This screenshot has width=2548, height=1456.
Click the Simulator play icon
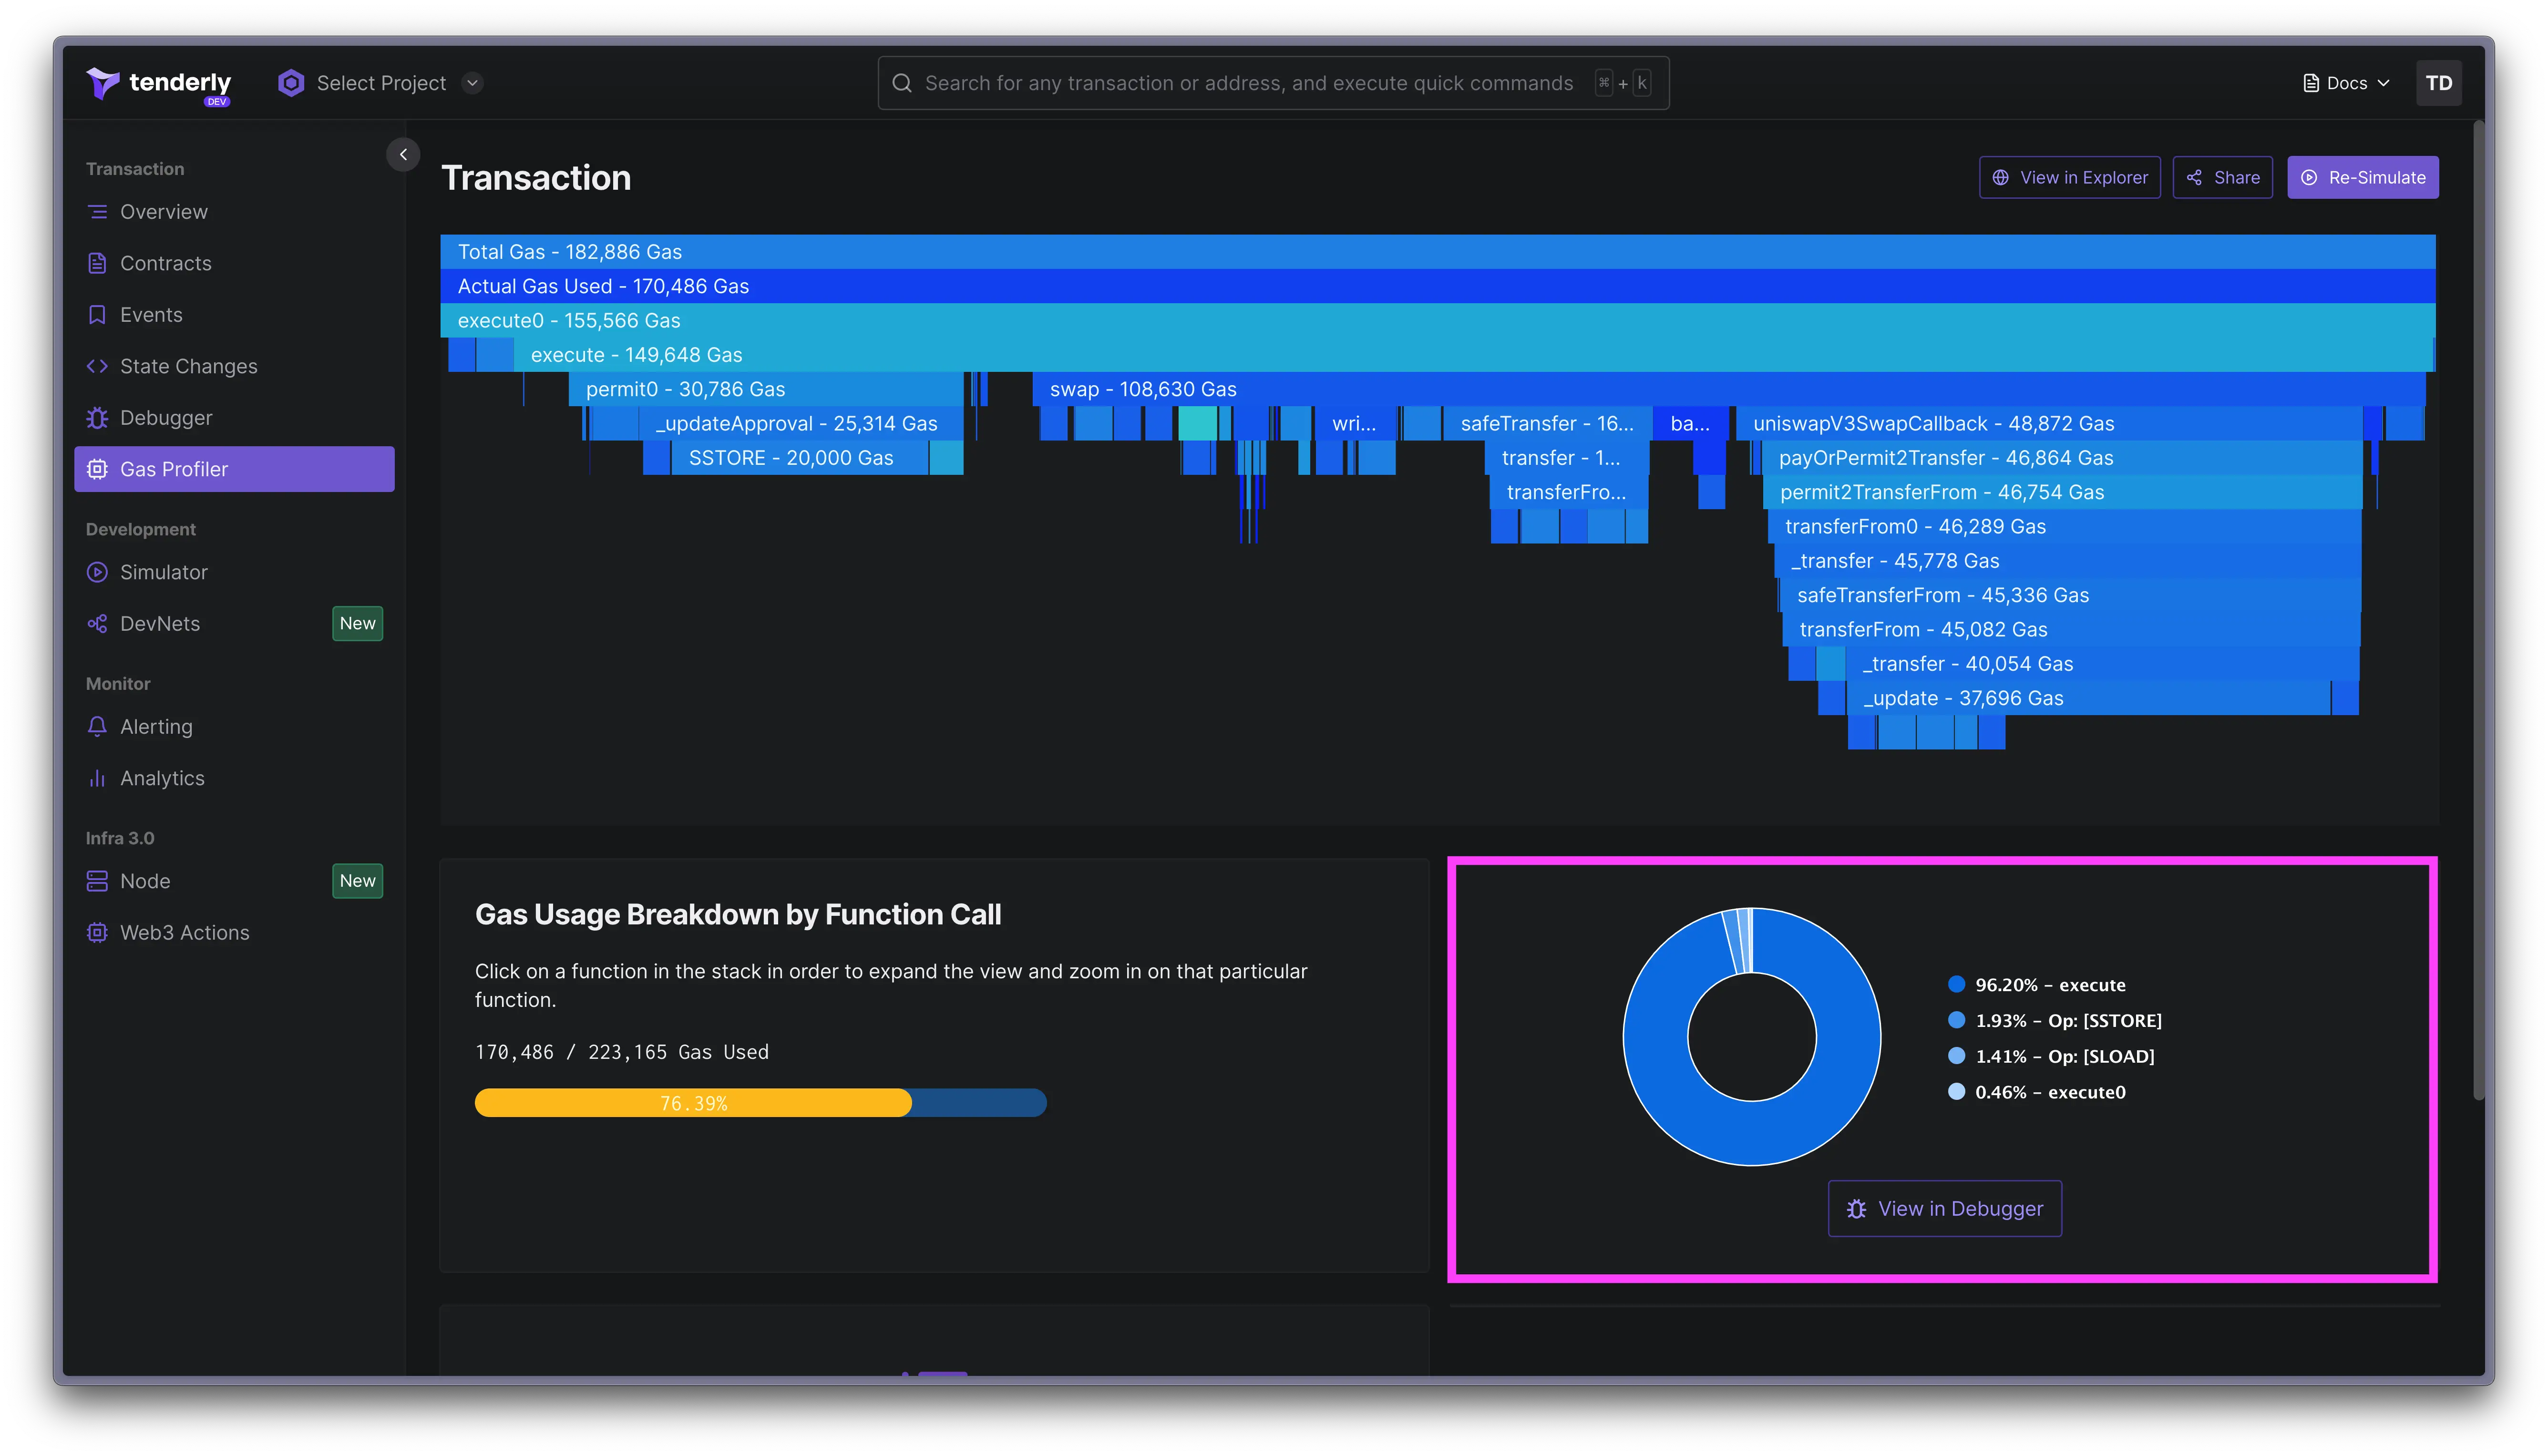coord(97,572)
